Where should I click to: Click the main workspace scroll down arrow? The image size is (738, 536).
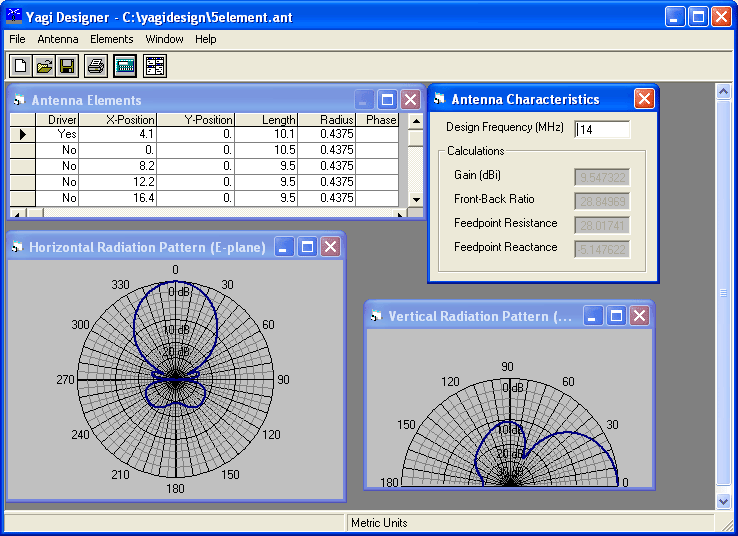pos(723,501)
